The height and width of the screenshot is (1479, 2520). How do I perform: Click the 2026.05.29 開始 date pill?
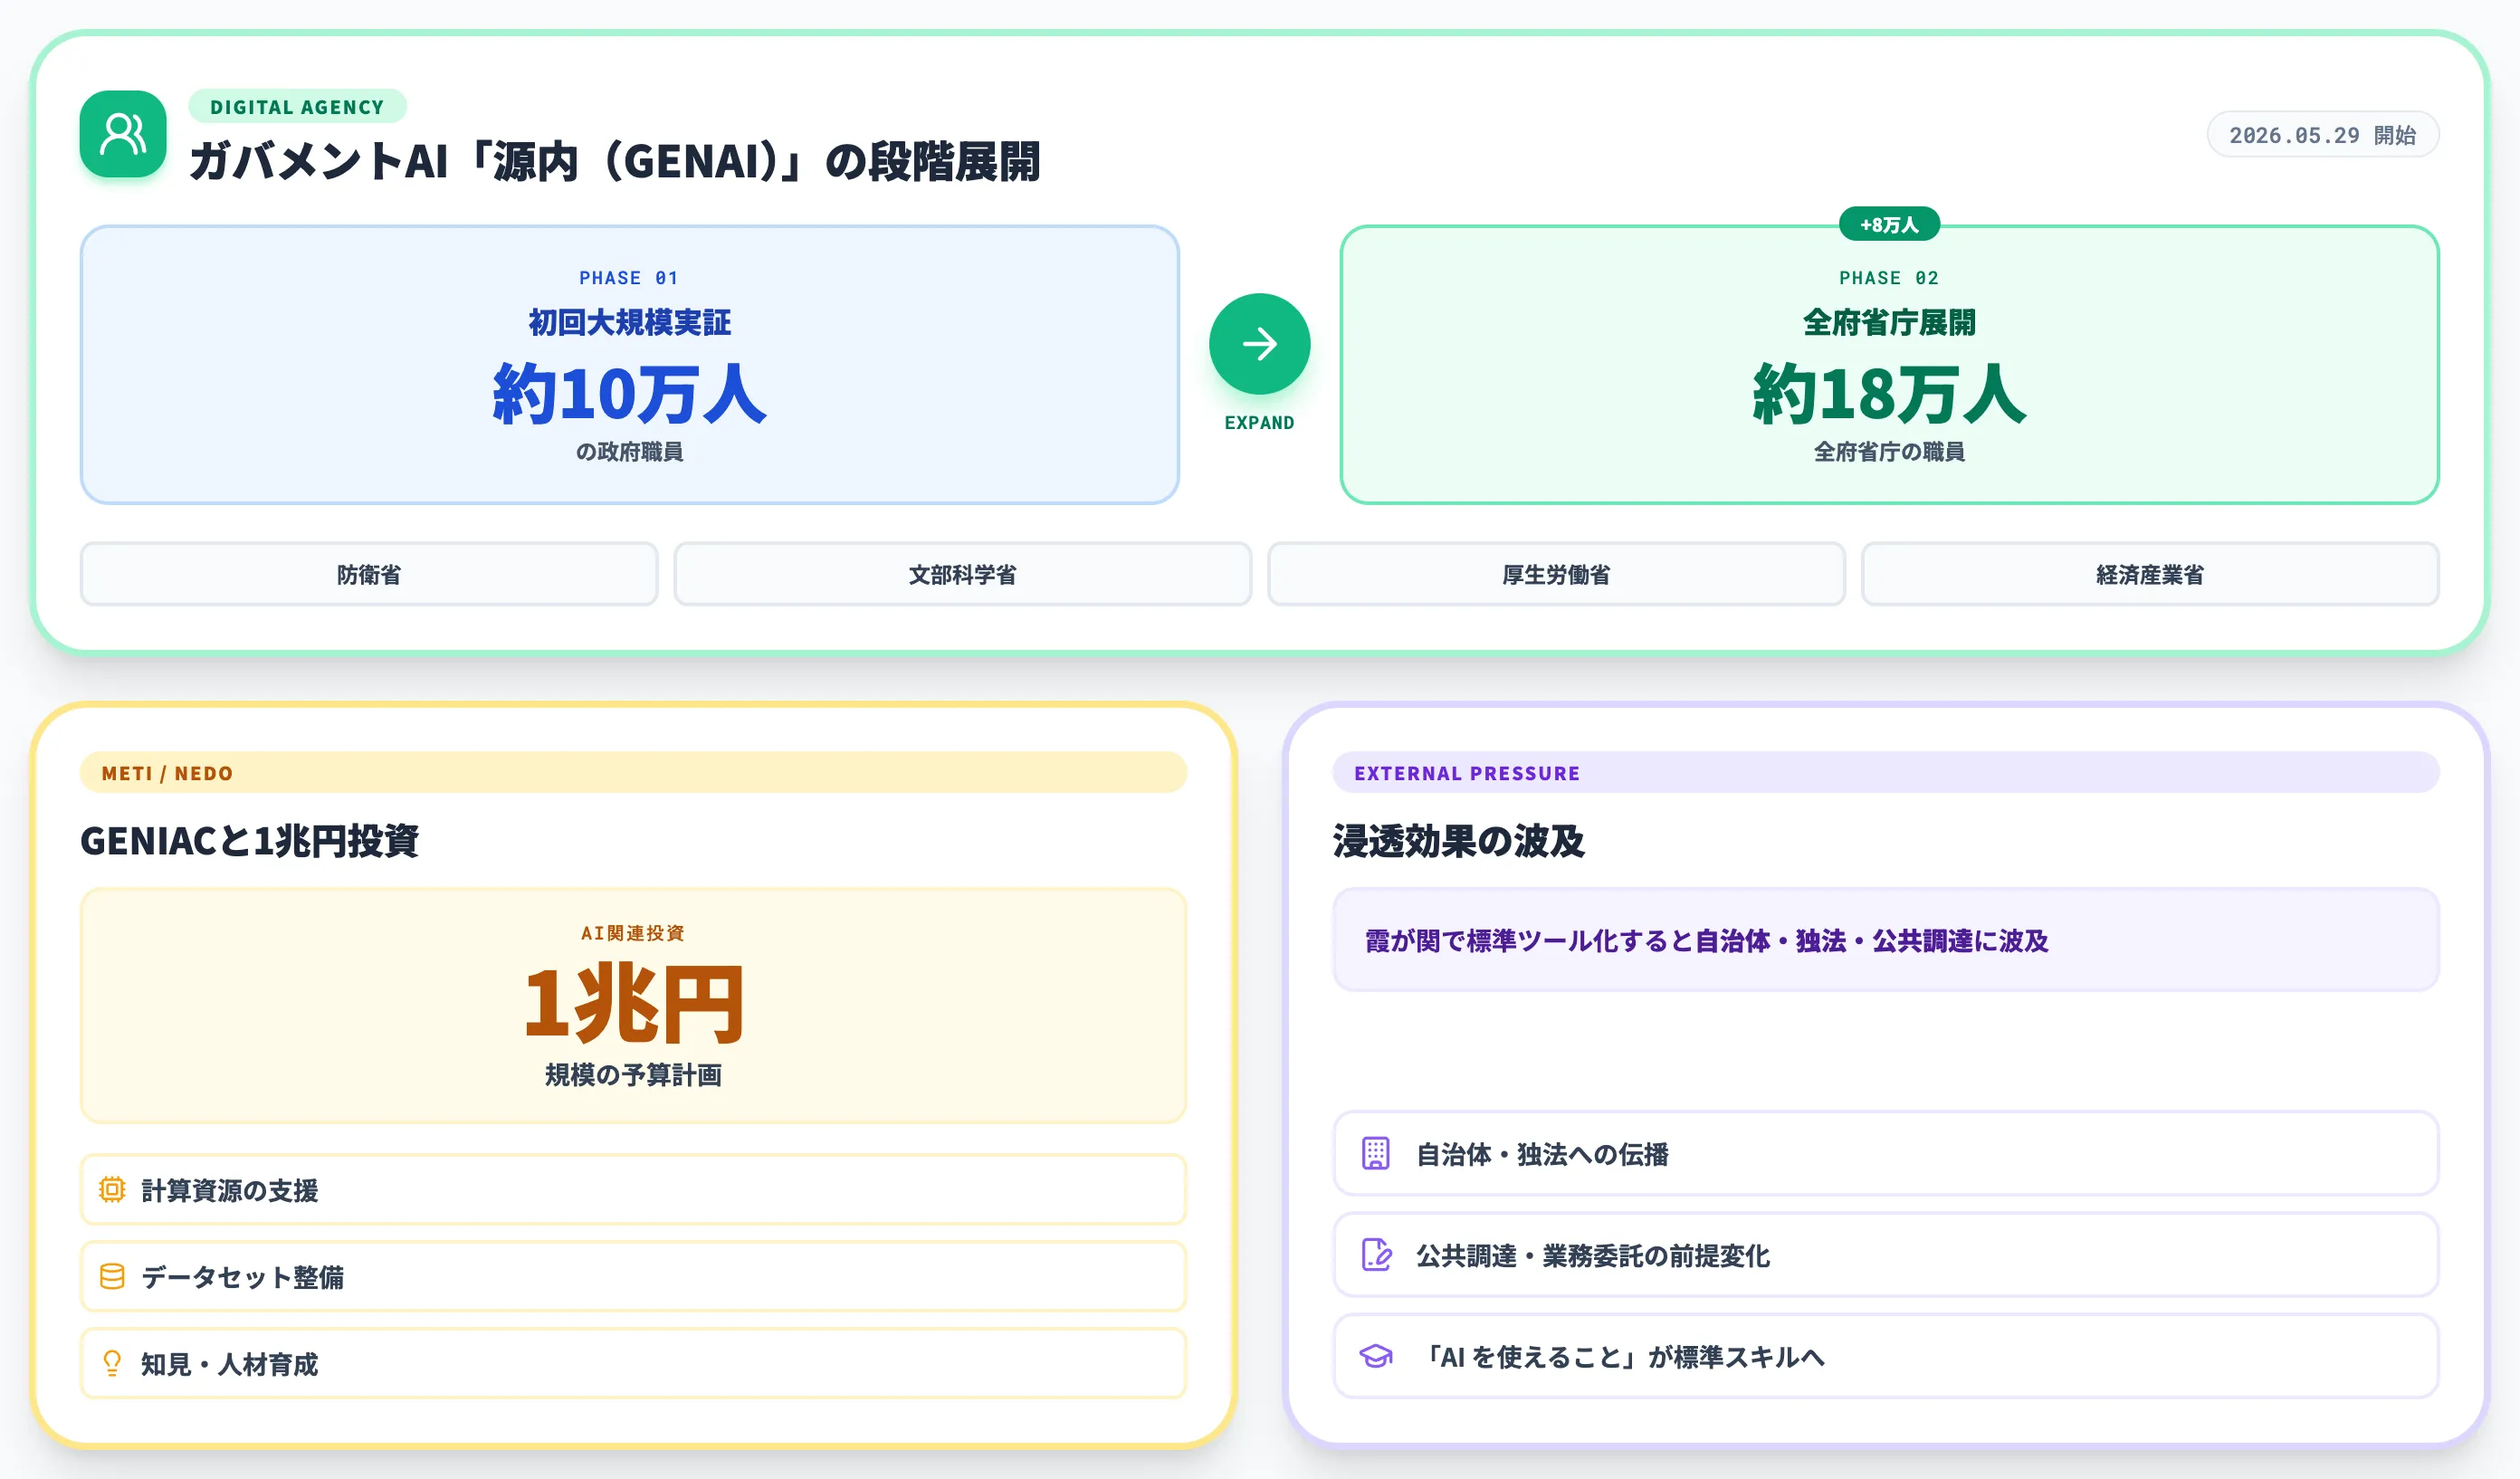click(x=2322, y=135)
